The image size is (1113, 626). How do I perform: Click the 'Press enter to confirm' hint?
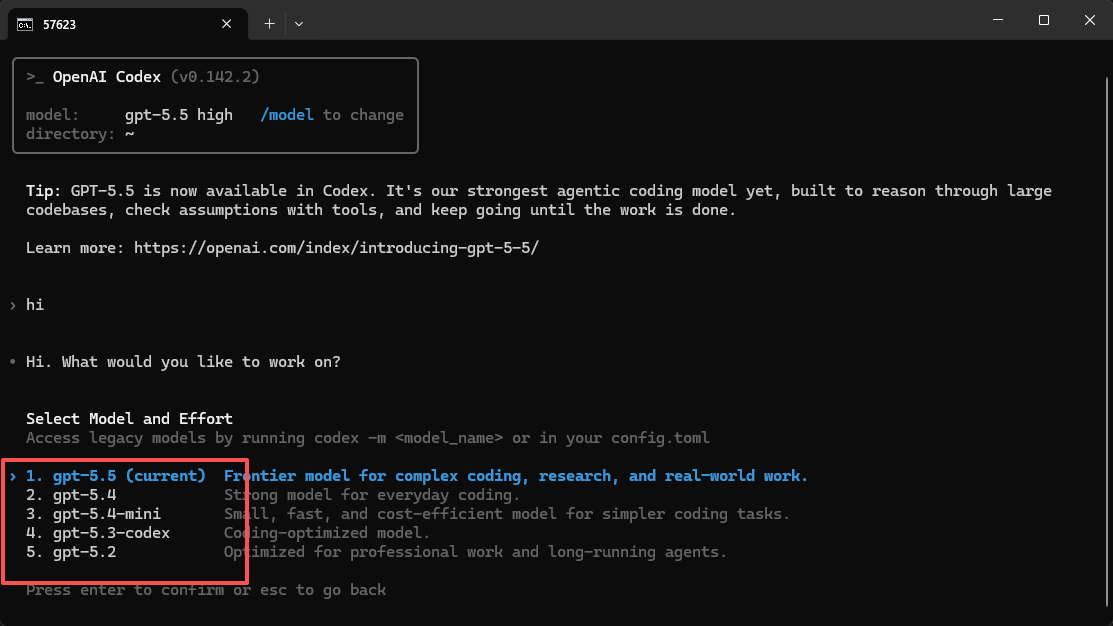pos(206,590)
